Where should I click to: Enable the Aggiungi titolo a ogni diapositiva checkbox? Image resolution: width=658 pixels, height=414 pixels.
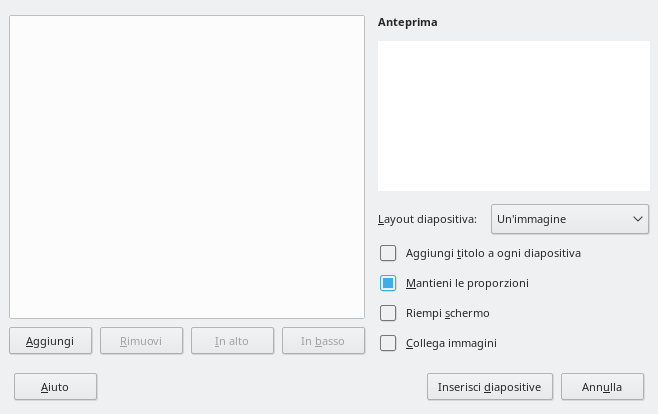(x=388, y=253)
